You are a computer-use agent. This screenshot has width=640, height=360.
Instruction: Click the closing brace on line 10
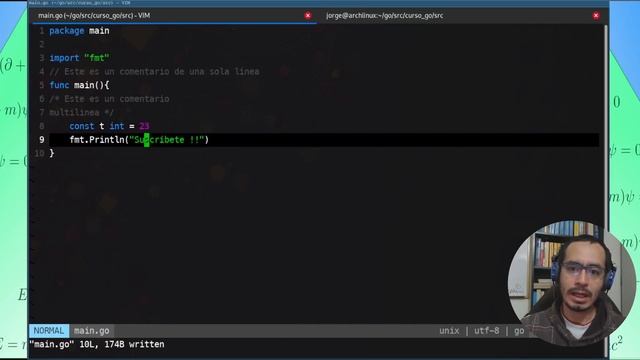click(x=52, y=153)
